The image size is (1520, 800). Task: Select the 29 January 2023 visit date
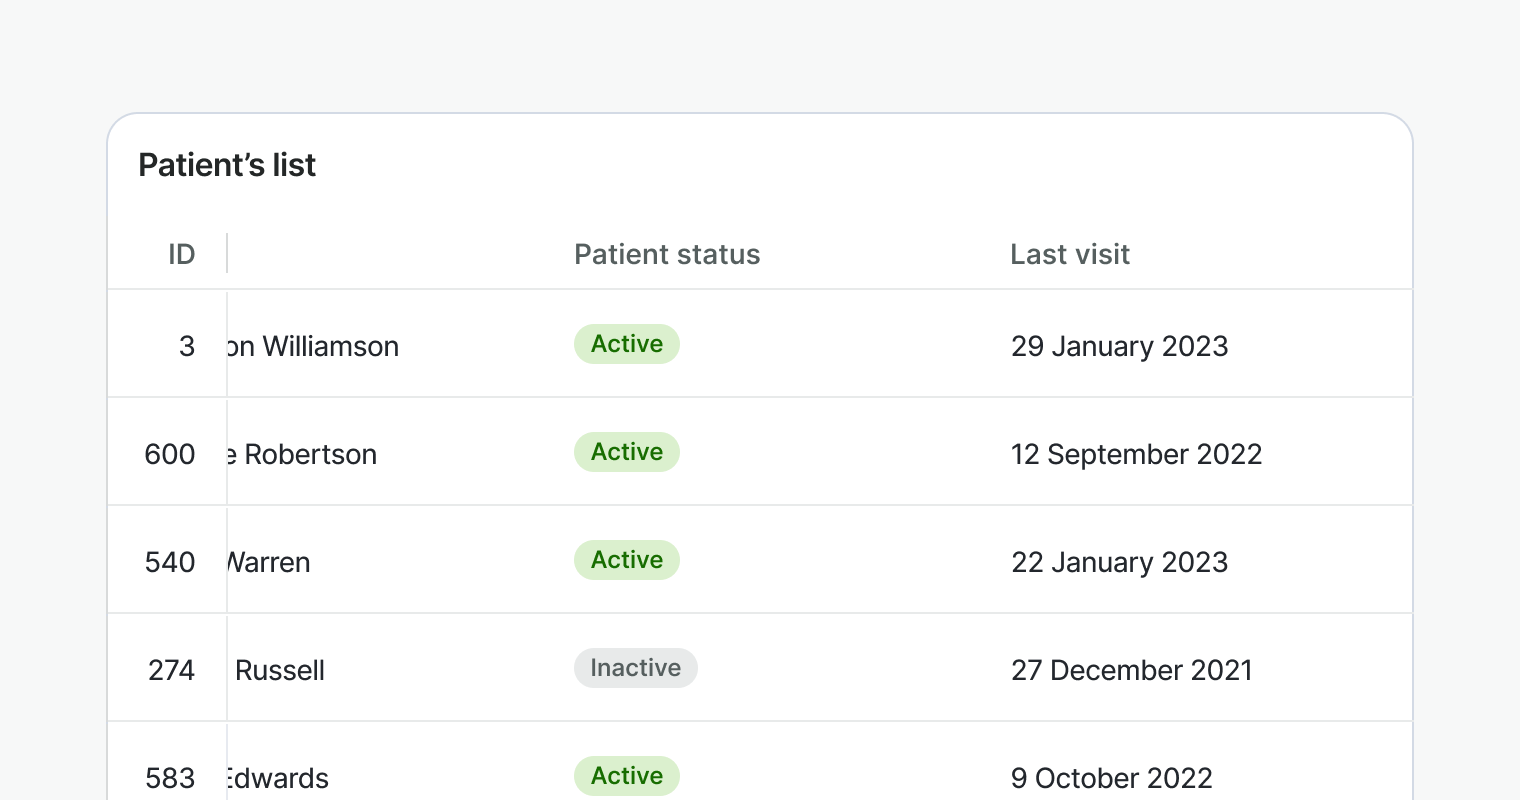click(x=1120, y=346)
